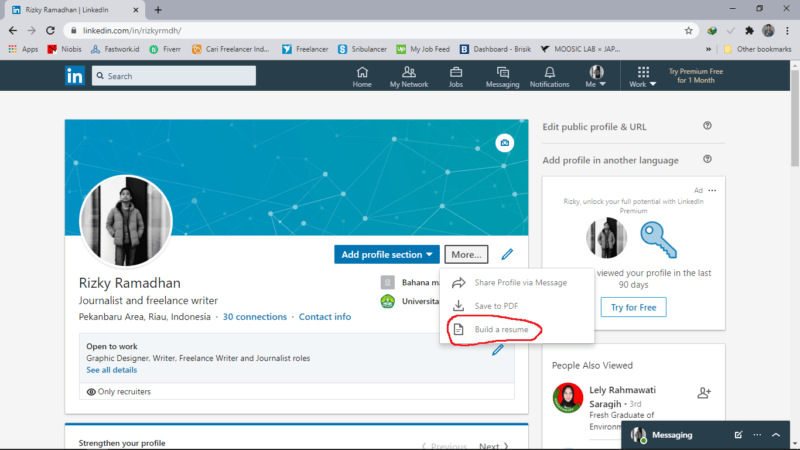Open 30 connections link
This screenshot has height=450, width=800.
pyautogui.click(x=255, y=317)
